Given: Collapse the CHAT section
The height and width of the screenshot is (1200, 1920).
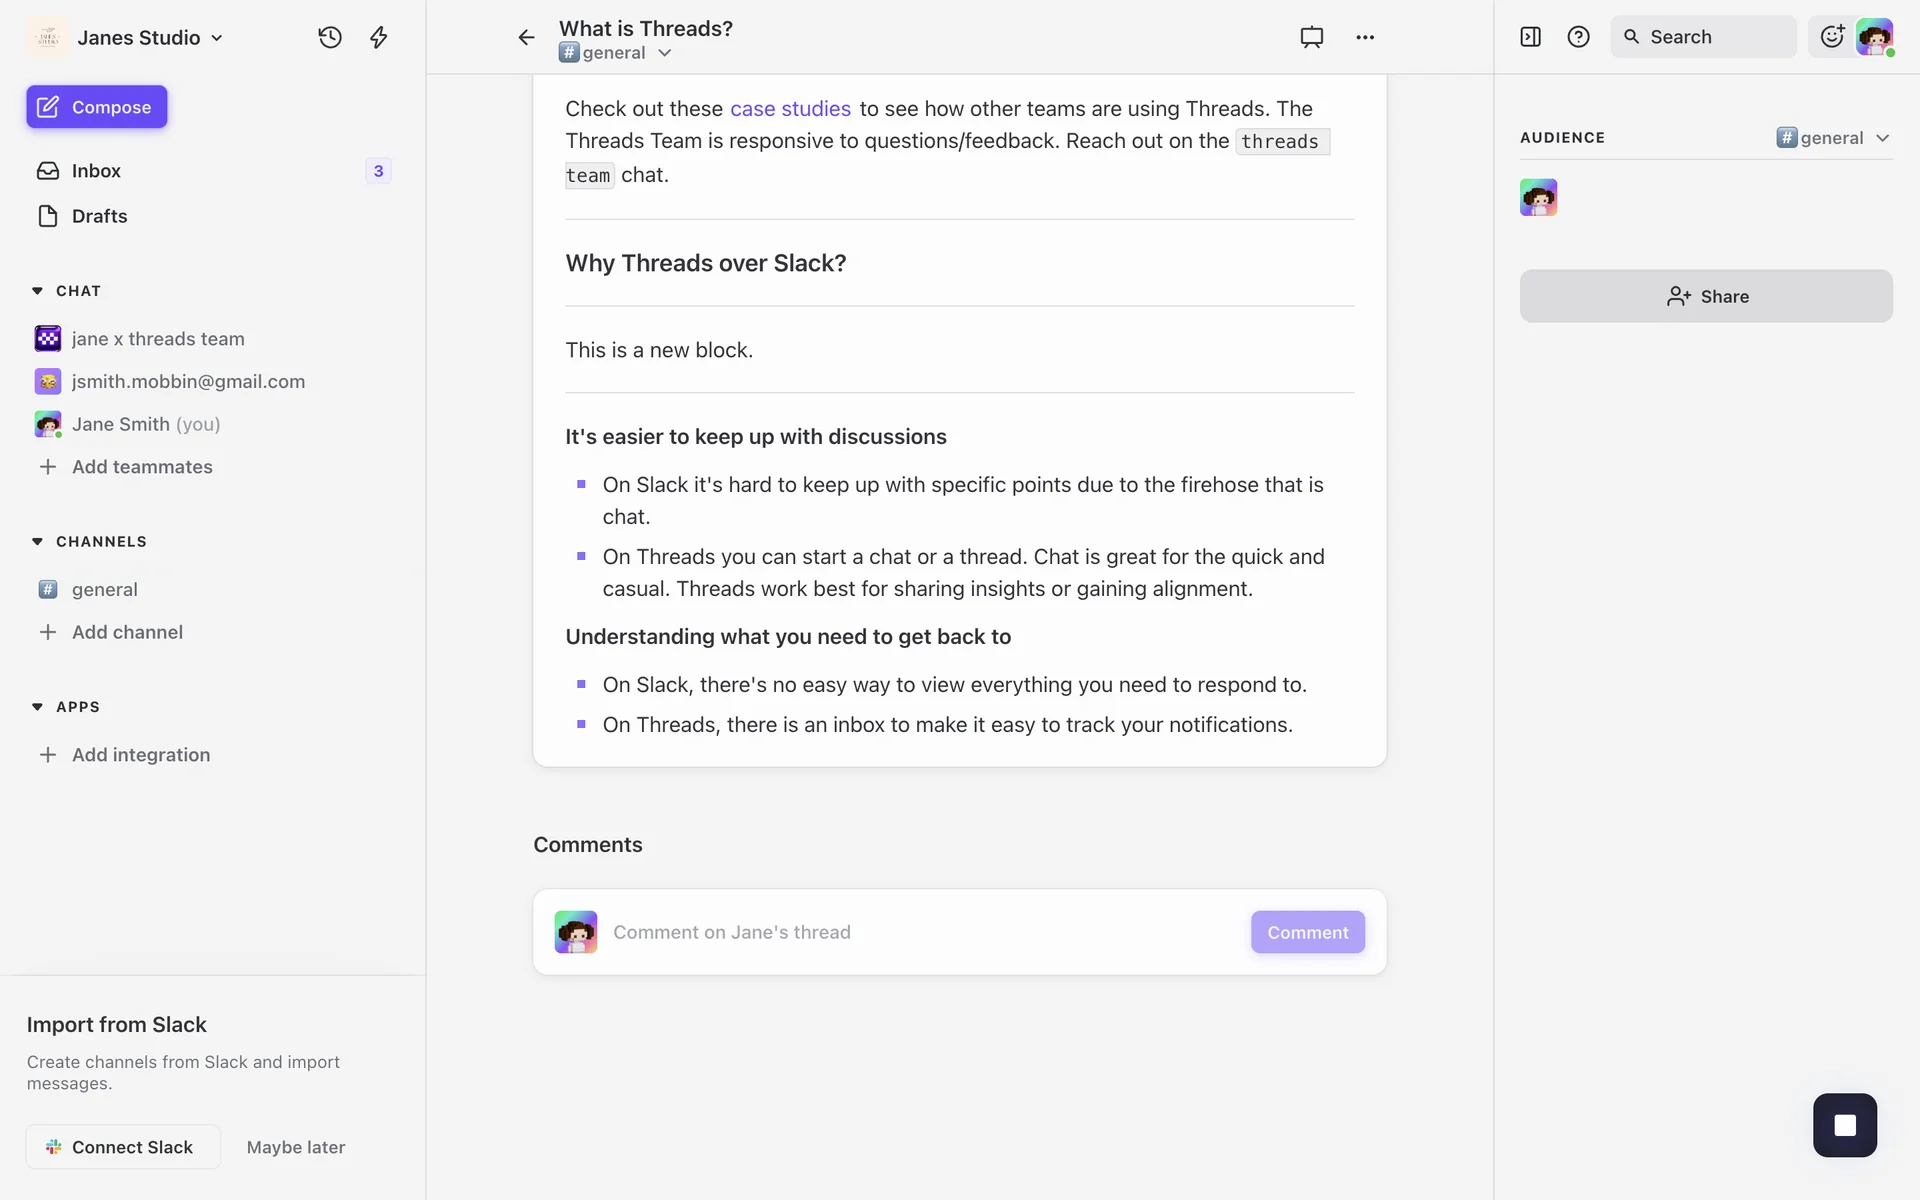Looking at the screenshot, I should (37, 291).
